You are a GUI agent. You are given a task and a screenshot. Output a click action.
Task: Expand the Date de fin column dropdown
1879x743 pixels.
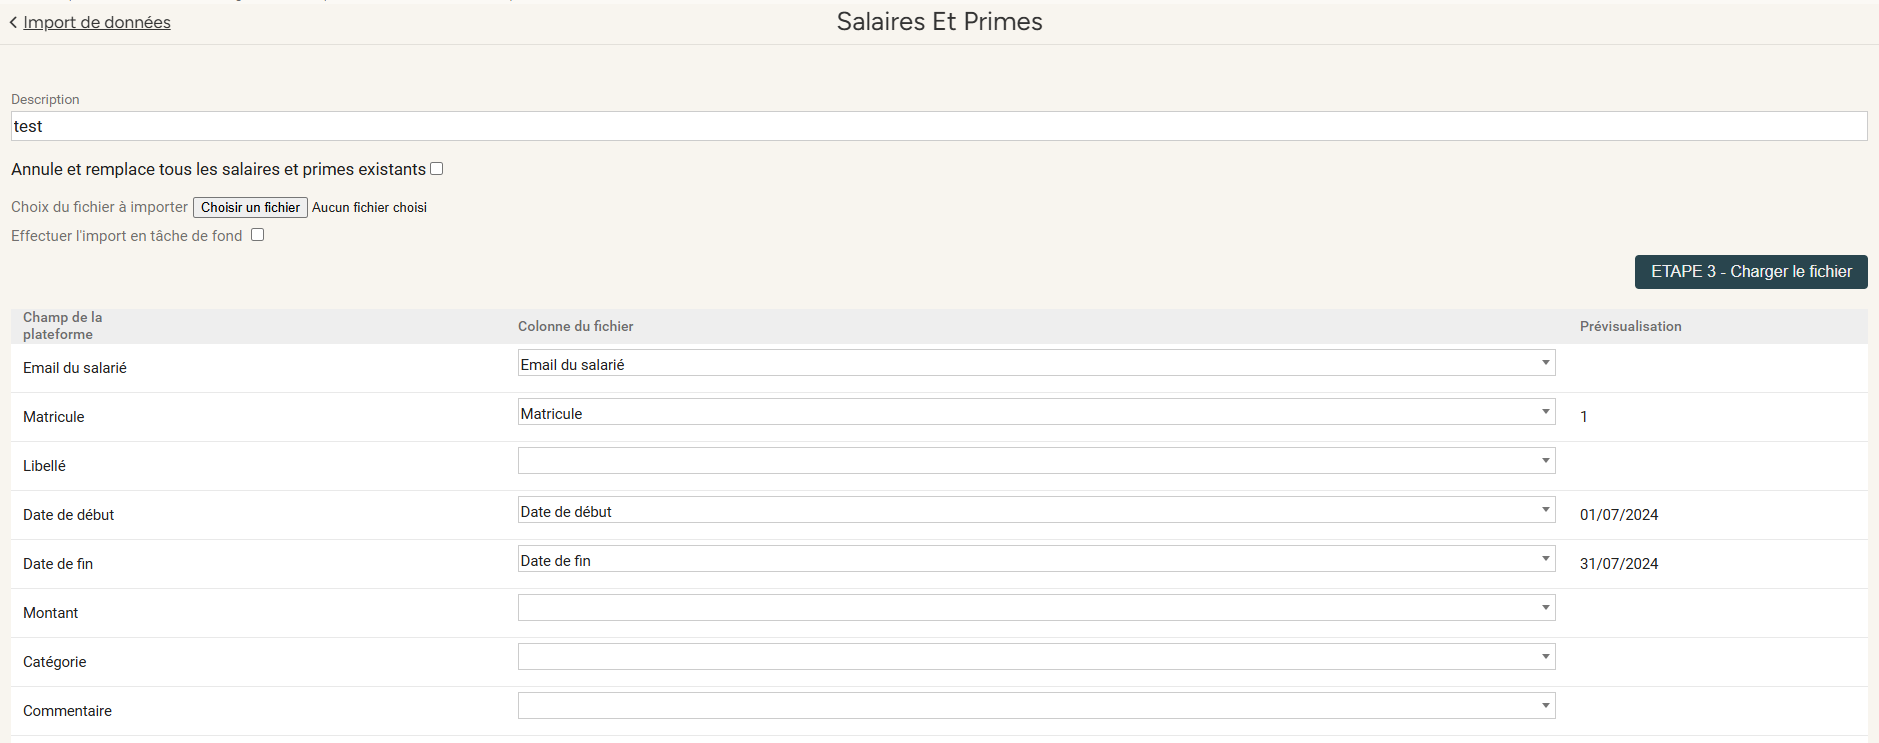[1036, 559]
